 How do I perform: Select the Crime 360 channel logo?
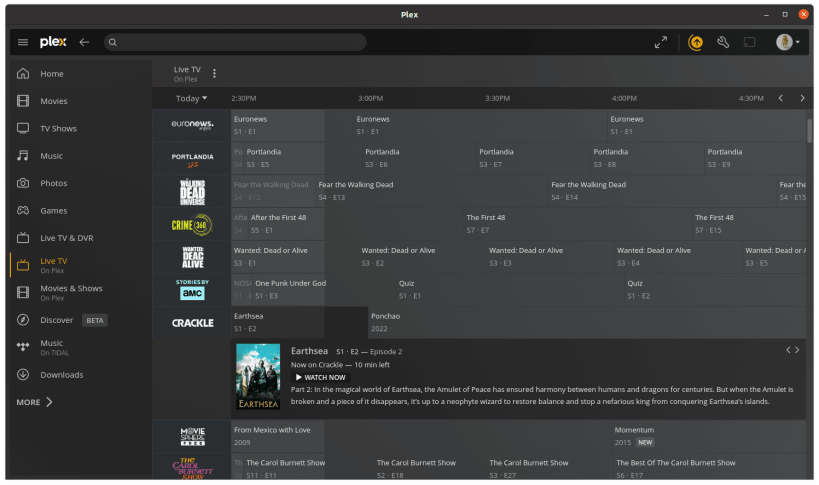pyautogui.click(x=192, y=224)
